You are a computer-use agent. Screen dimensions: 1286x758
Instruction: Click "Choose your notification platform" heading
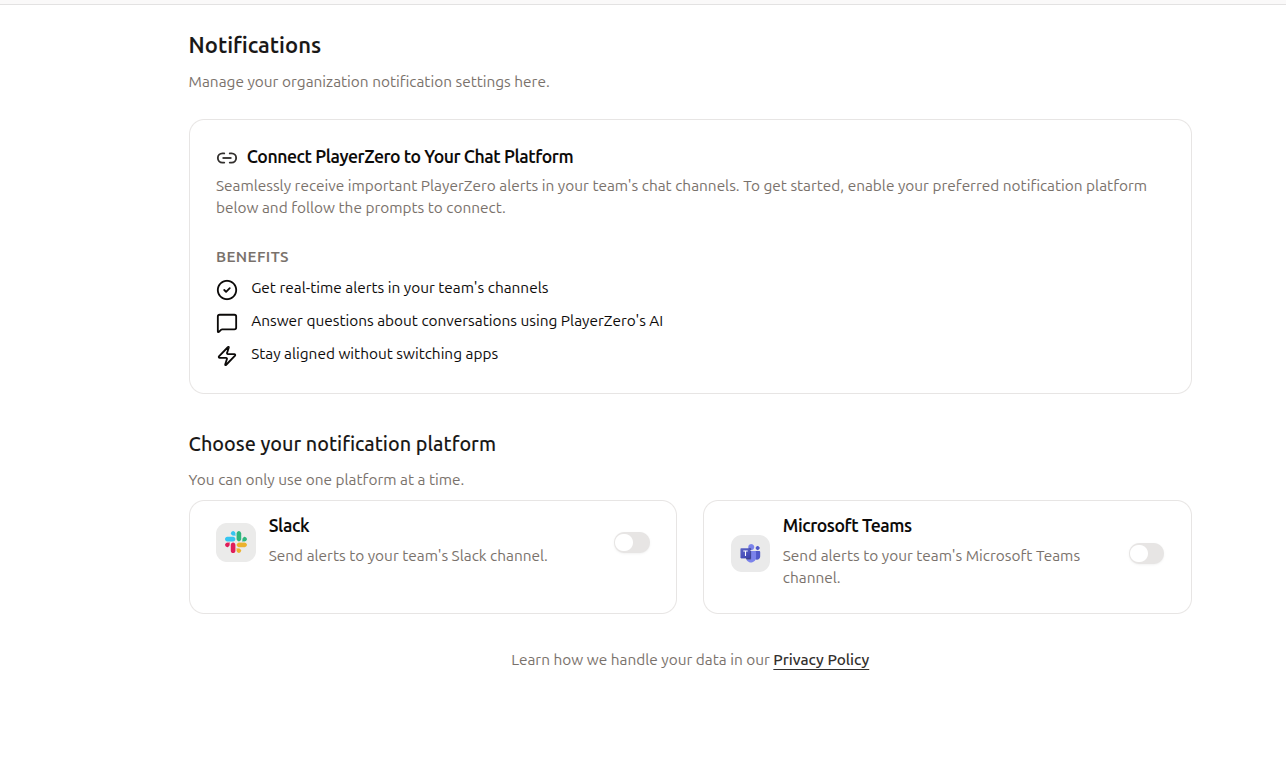(342, 443)
